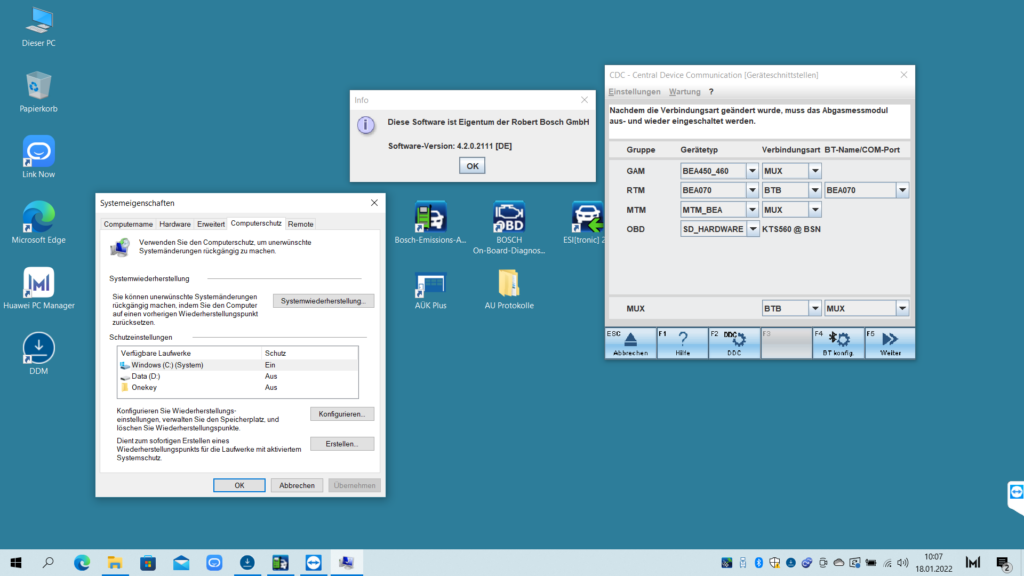The height and width of the screenshot is (576, 1024).
Task: Open the Wartung menu in CDC
Action: (x=684, y=91)
